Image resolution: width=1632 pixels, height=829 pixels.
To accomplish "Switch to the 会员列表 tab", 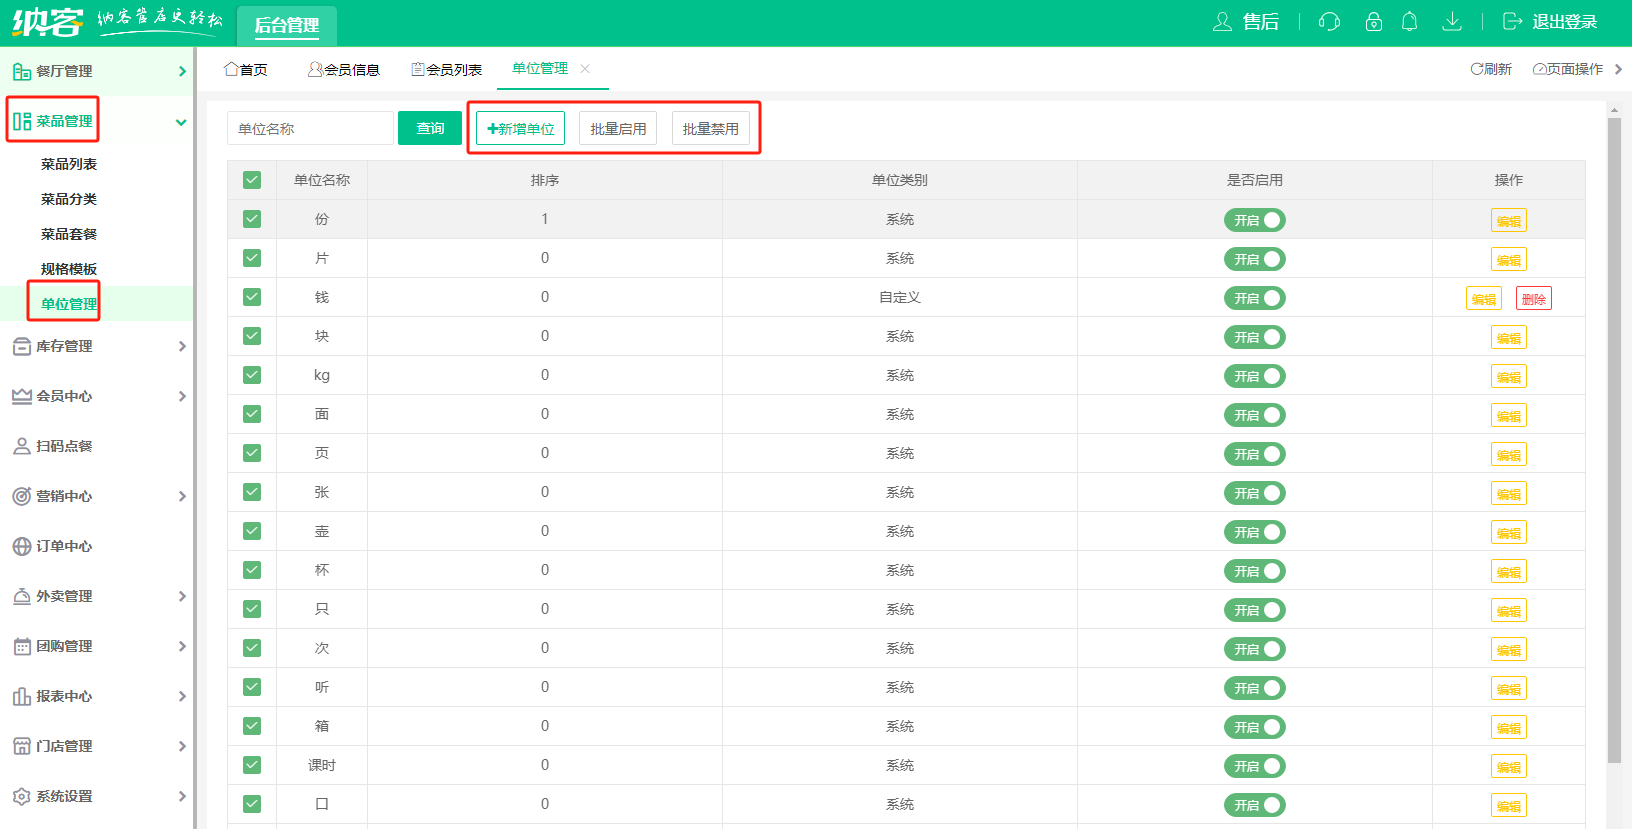I will coord(447,69).
